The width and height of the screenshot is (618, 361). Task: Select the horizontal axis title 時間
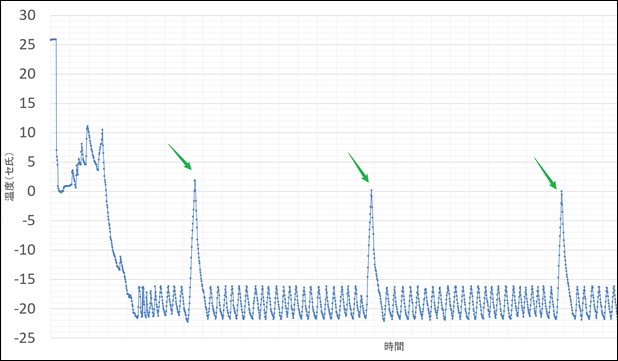coord(394,347)
